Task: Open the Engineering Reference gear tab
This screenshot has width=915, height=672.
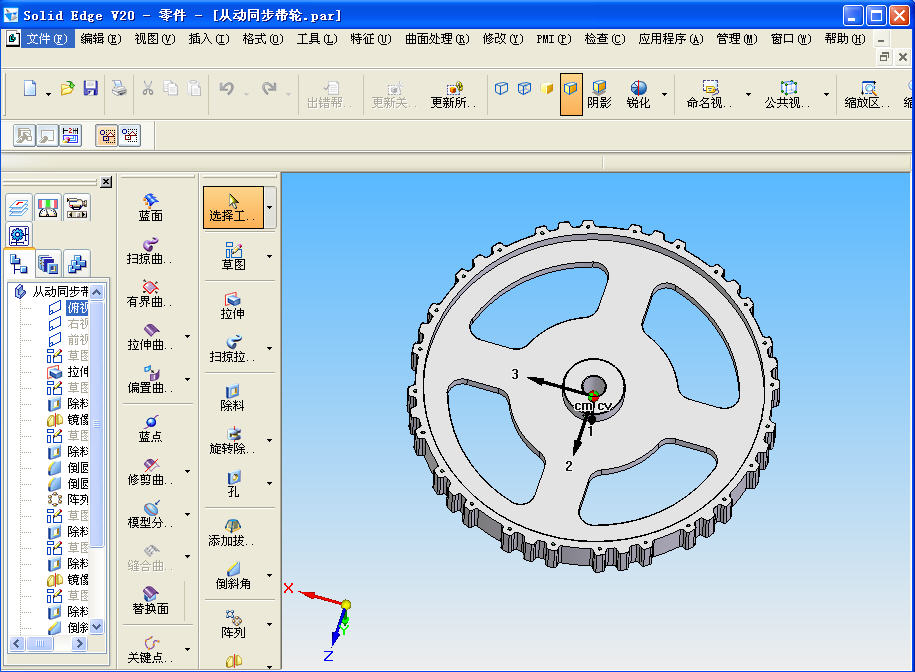Action: point(19,236)
